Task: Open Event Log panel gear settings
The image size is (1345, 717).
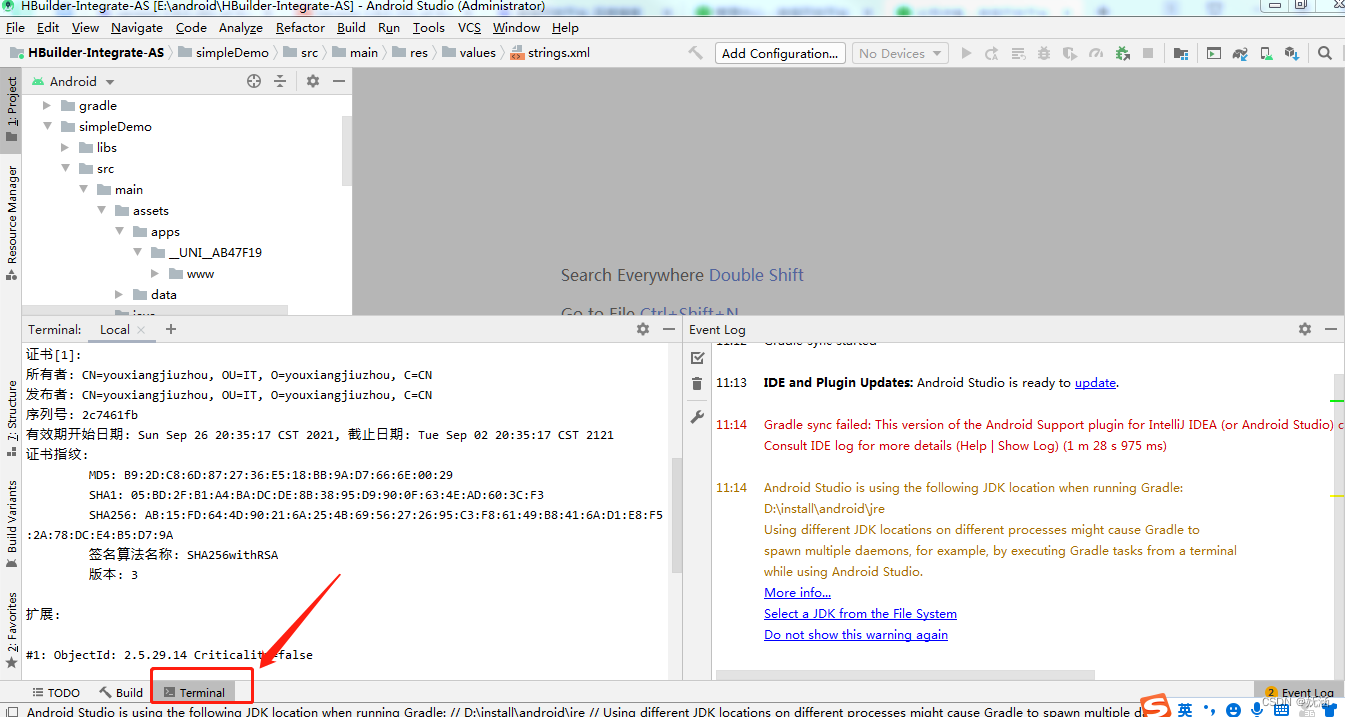Action: tap(1305, 329)
